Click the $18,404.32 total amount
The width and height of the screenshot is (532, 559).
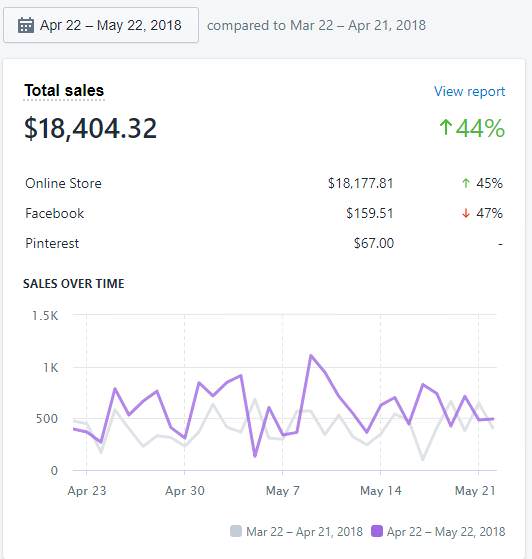point(91,128)
